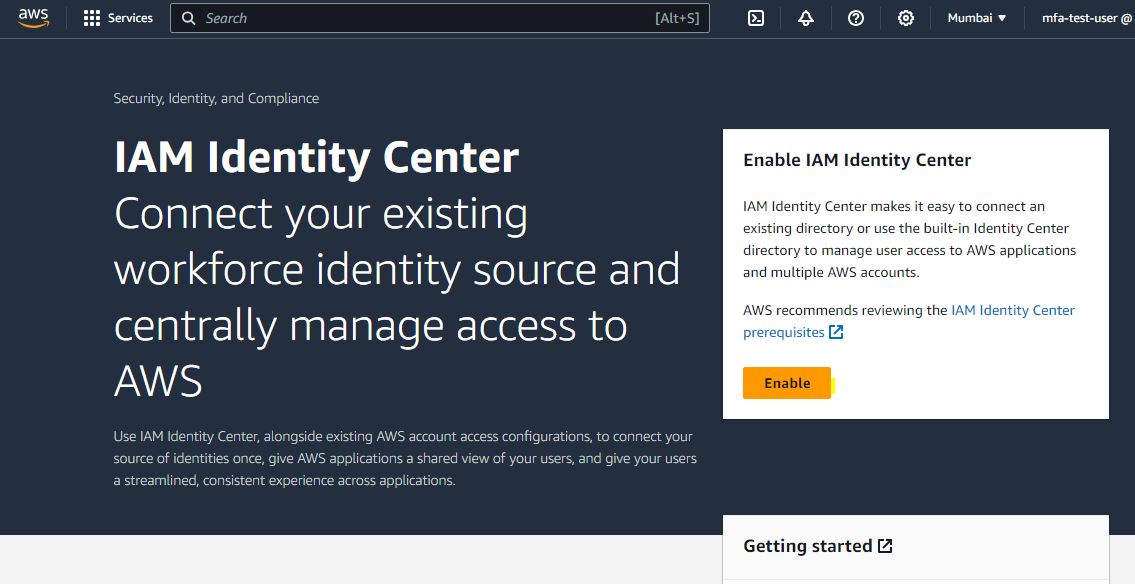Viewport: 1135px width, 584px height.
Task: Open the Services menu label
Action: (130, 18)
